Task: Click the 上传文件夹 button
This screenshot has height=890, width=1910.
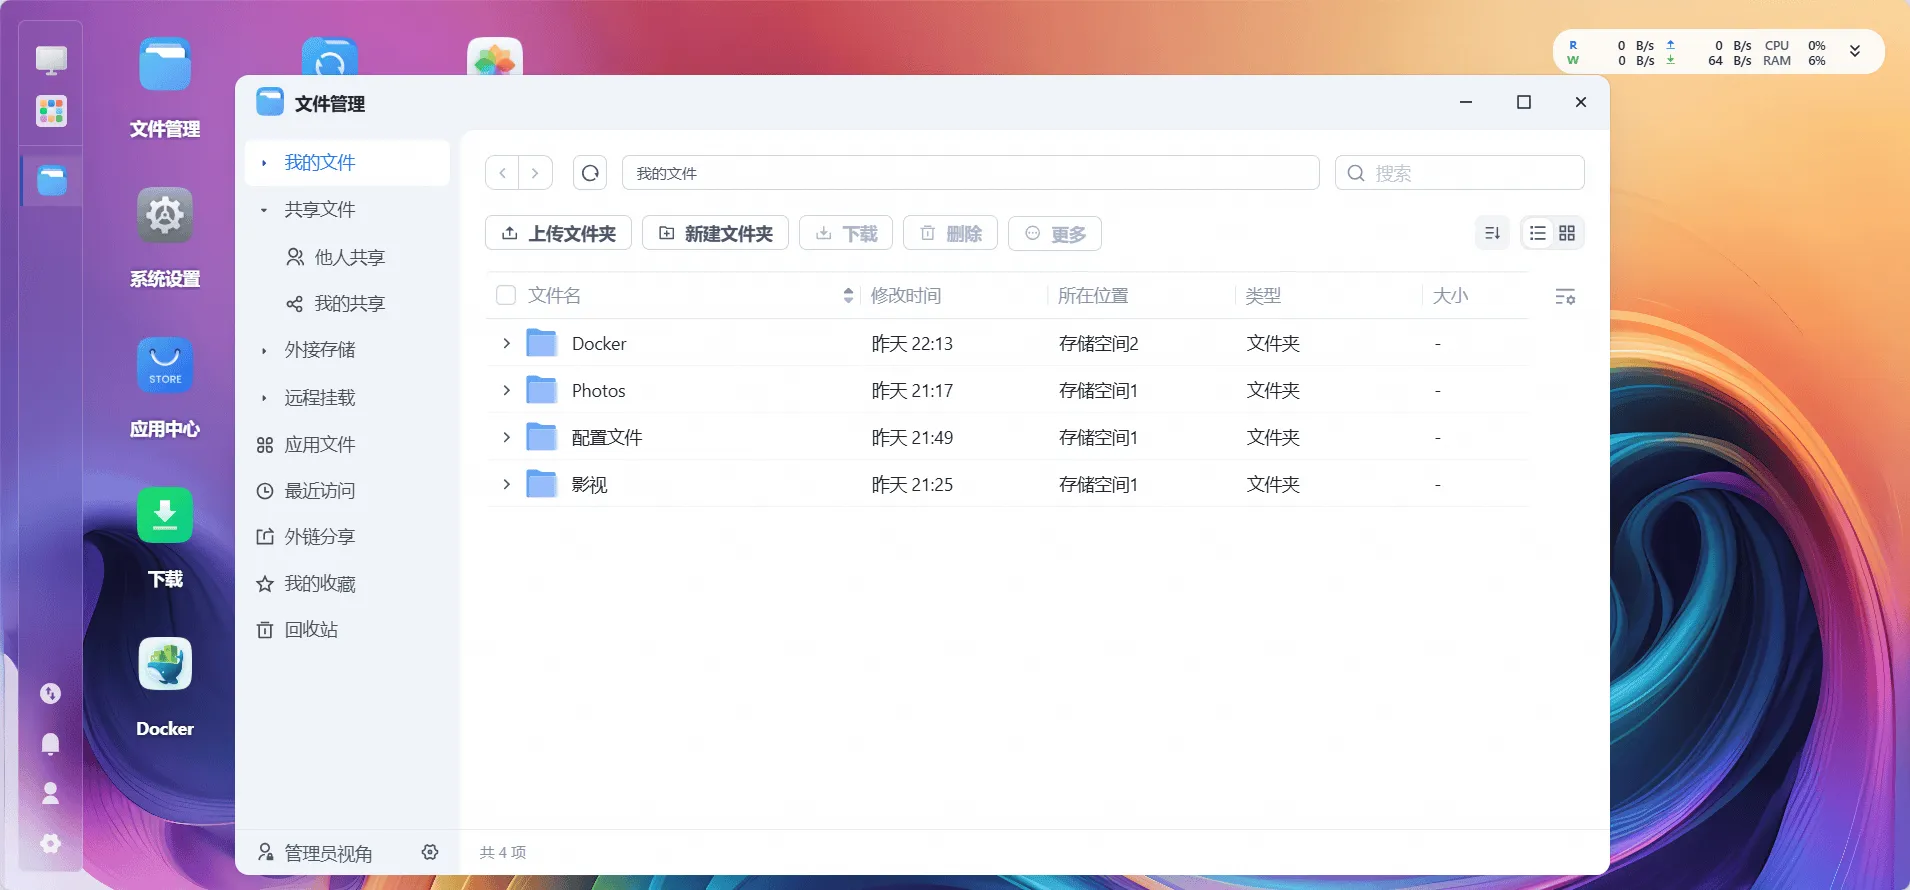Action: click(558, 233)
